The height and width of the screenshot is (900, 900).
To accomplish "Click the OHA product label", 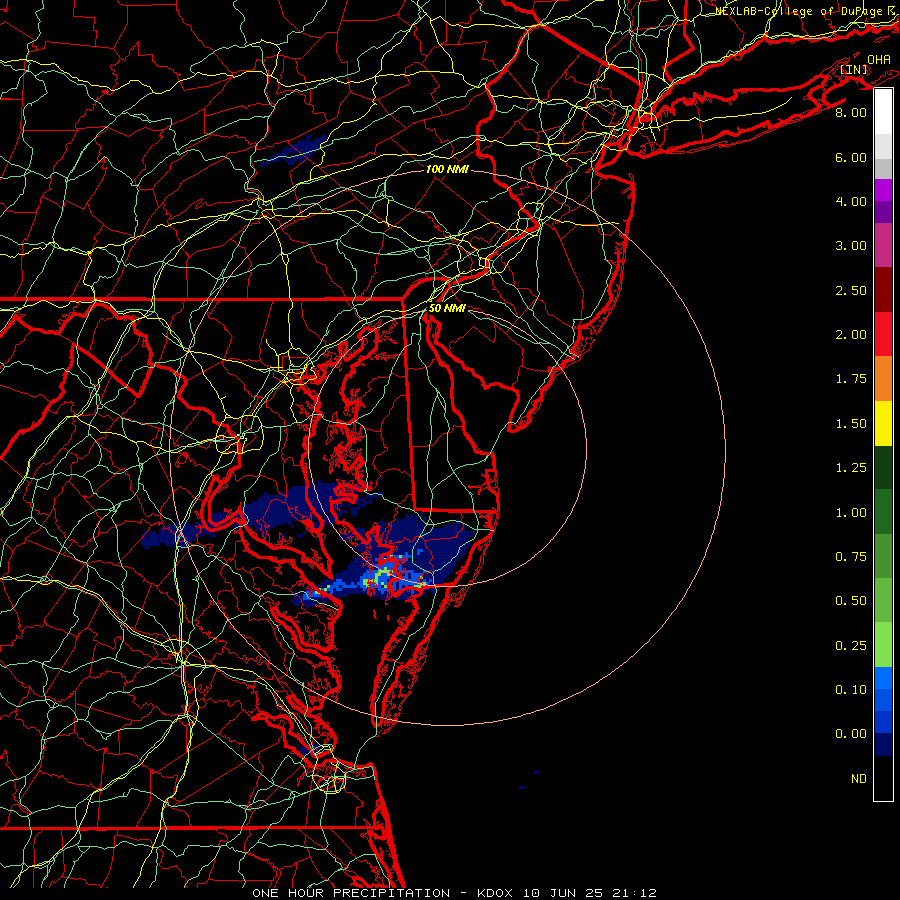I will (879, 60).
